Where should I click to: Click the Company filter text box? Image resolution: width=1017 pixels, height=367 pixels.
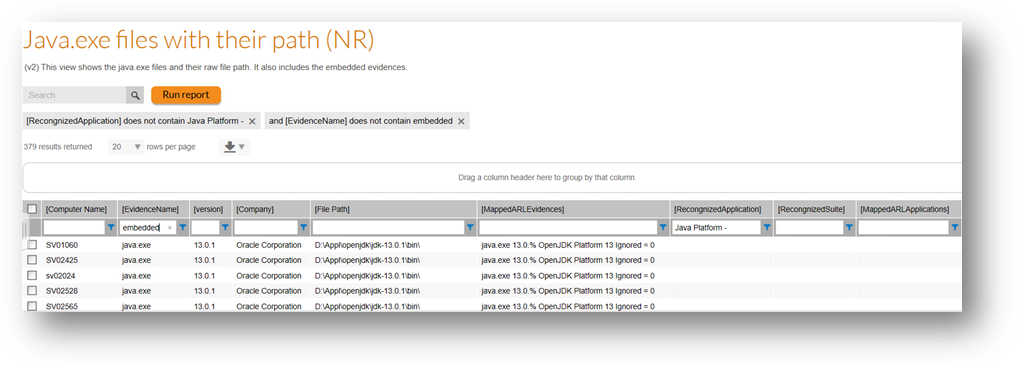tap(266, 228)
